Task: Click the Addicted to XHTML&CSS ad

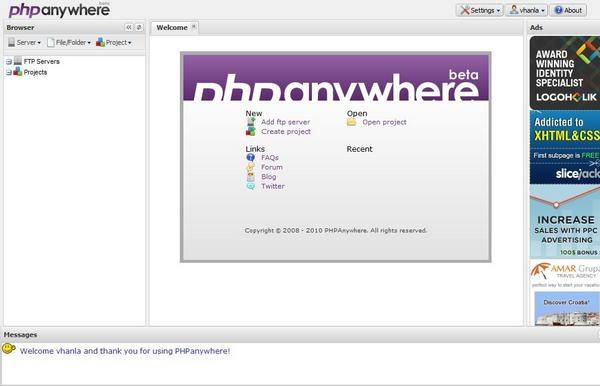Action: [565, 147]
